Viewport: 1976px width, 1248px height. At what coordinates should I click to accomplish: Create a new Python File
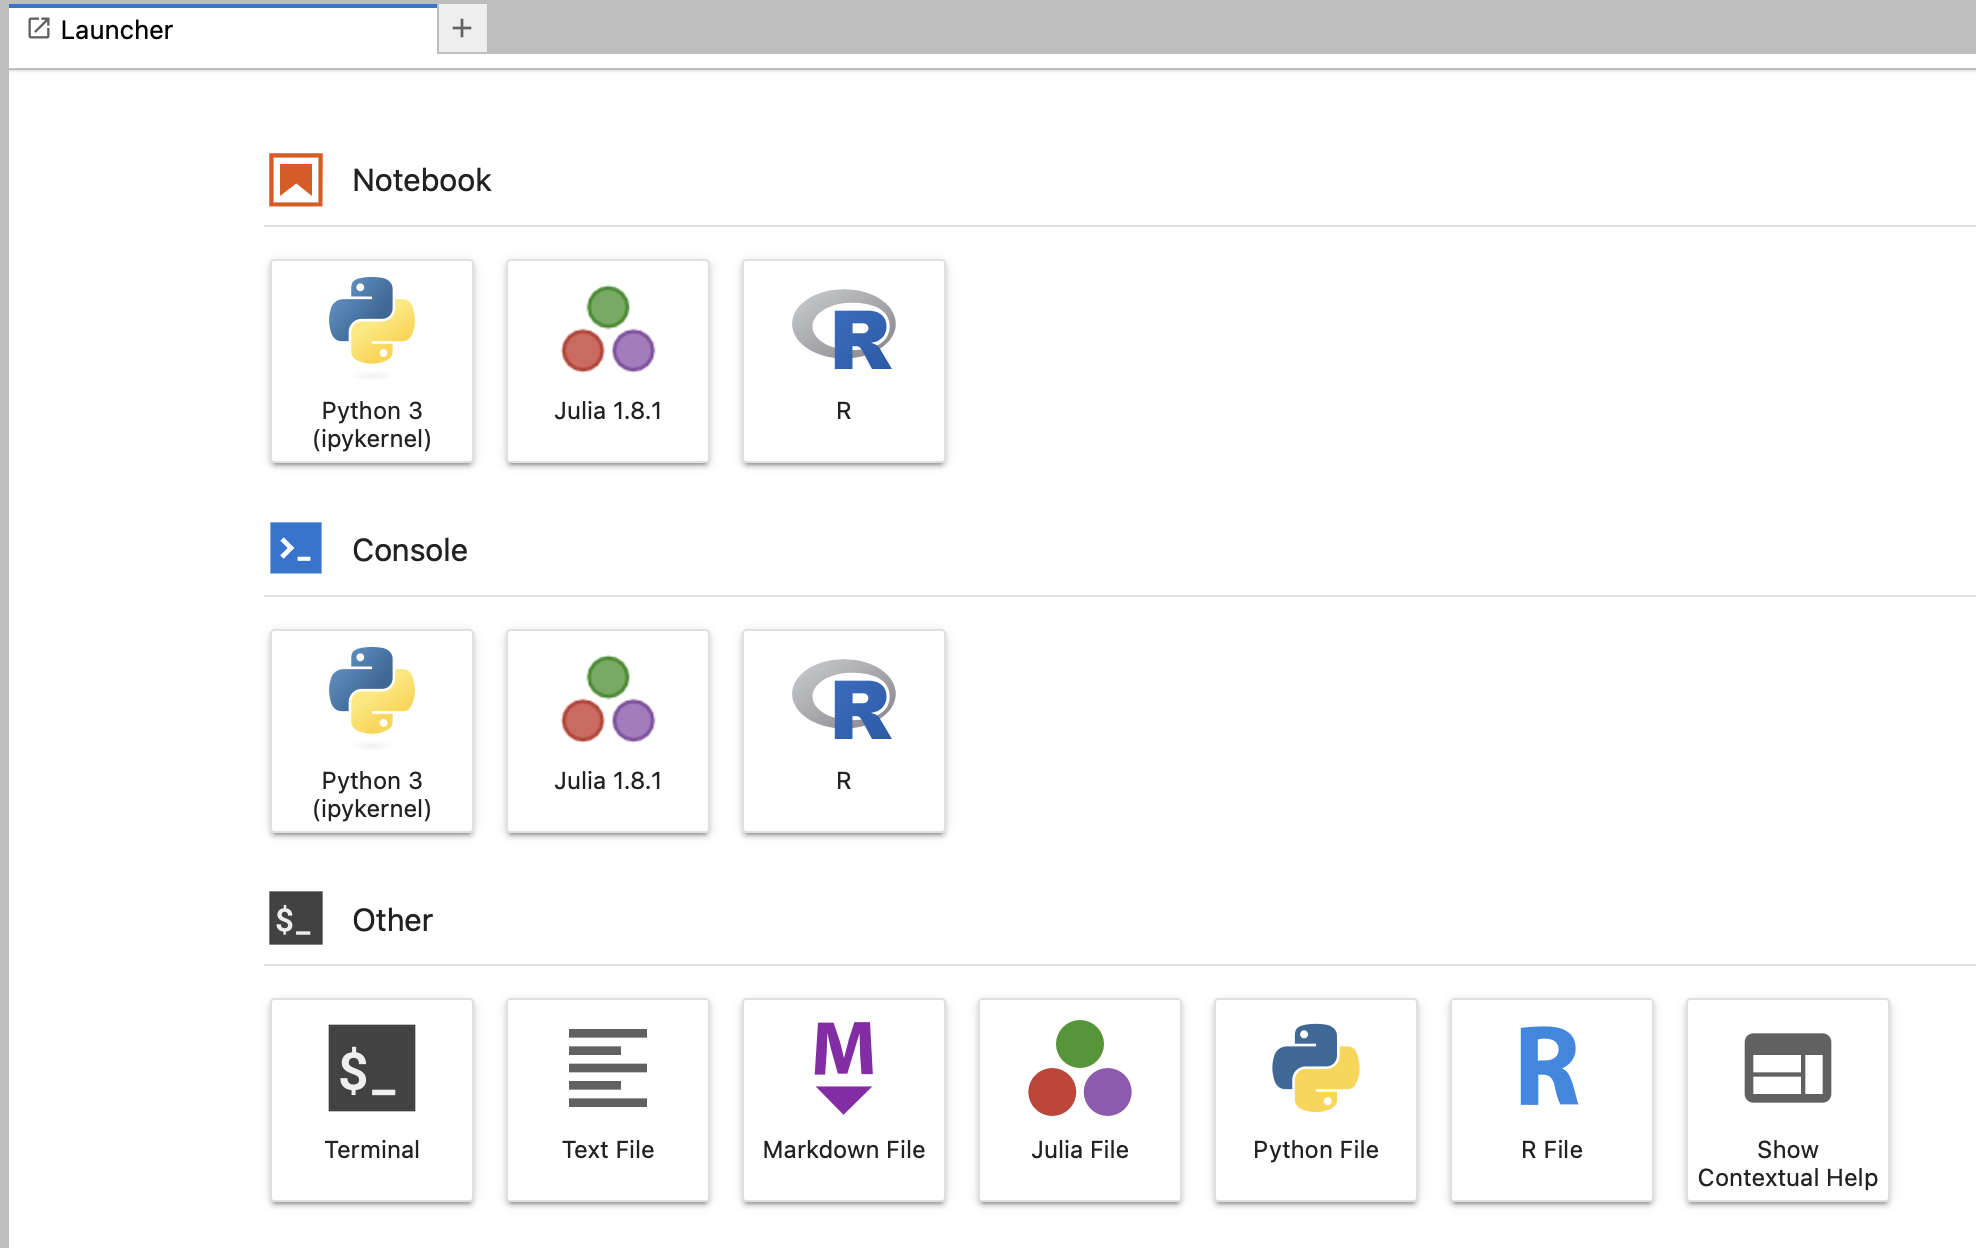click(x=1315, y=1100)
